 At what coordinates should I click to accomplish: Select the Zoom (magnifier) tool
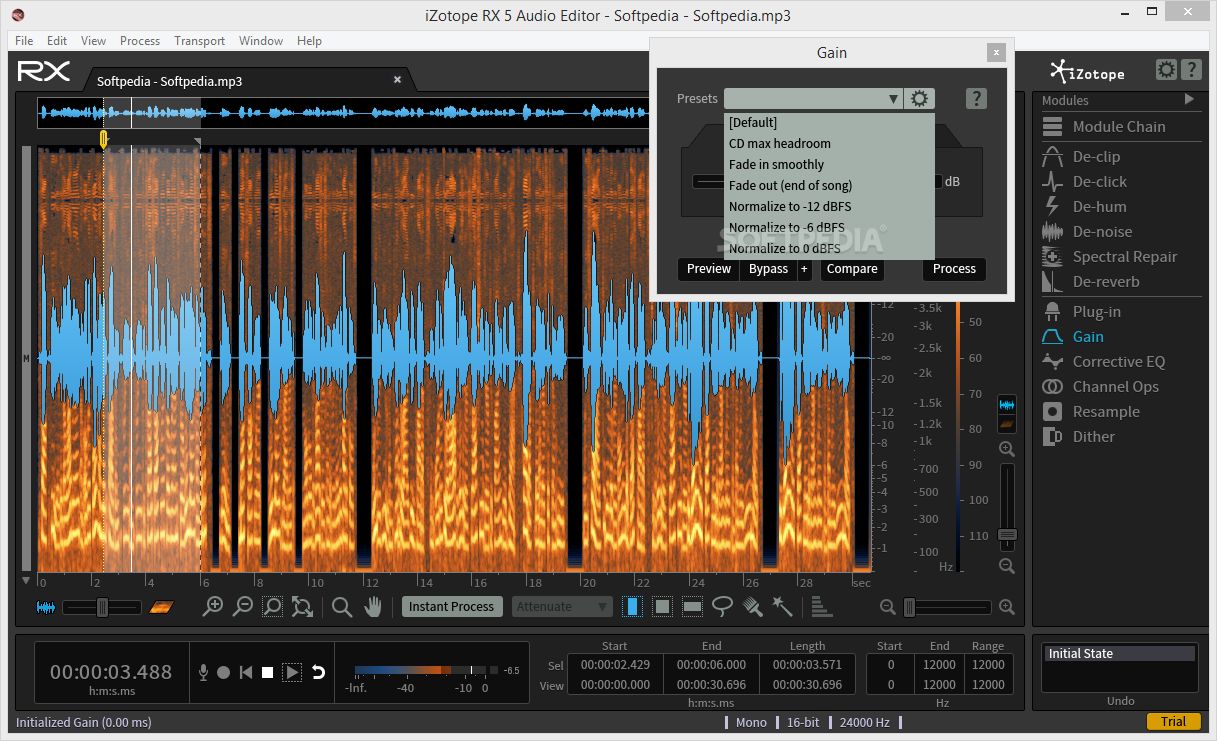342,606
